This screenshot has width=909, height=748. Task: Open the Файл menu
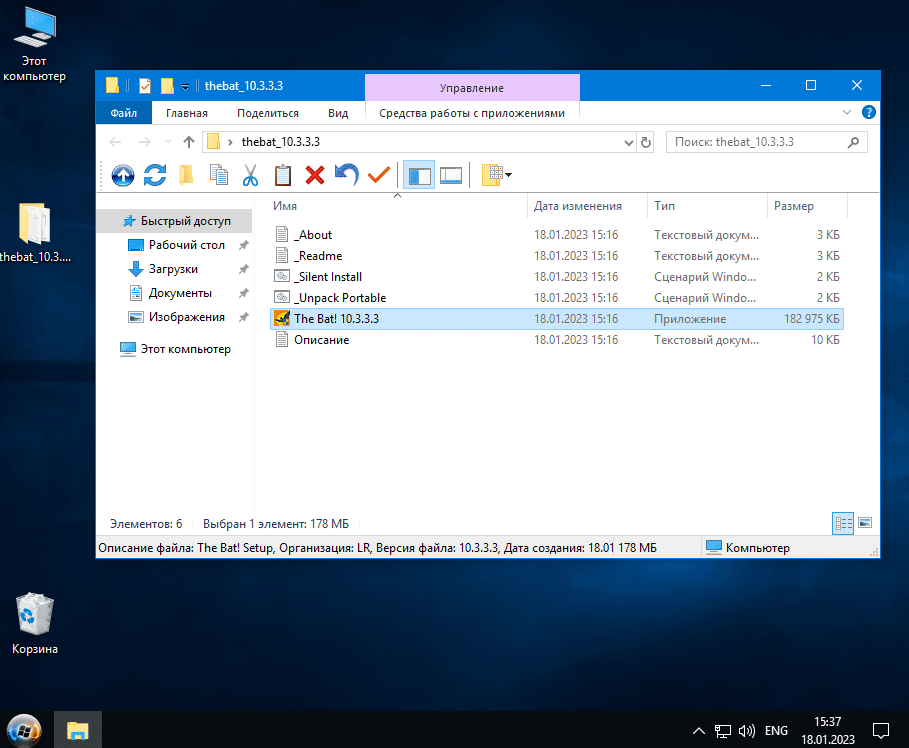pyautogui.click(x=123, y=113)
